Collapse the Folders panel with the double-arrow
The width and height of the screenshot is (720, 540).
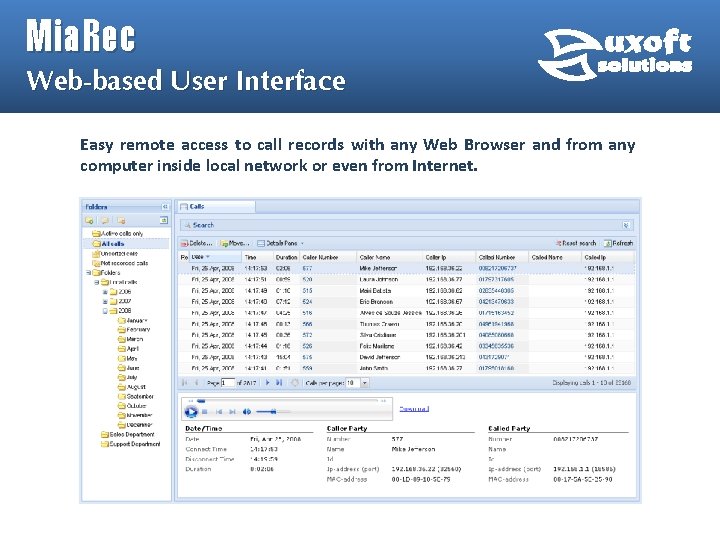[x=165, y=207]
